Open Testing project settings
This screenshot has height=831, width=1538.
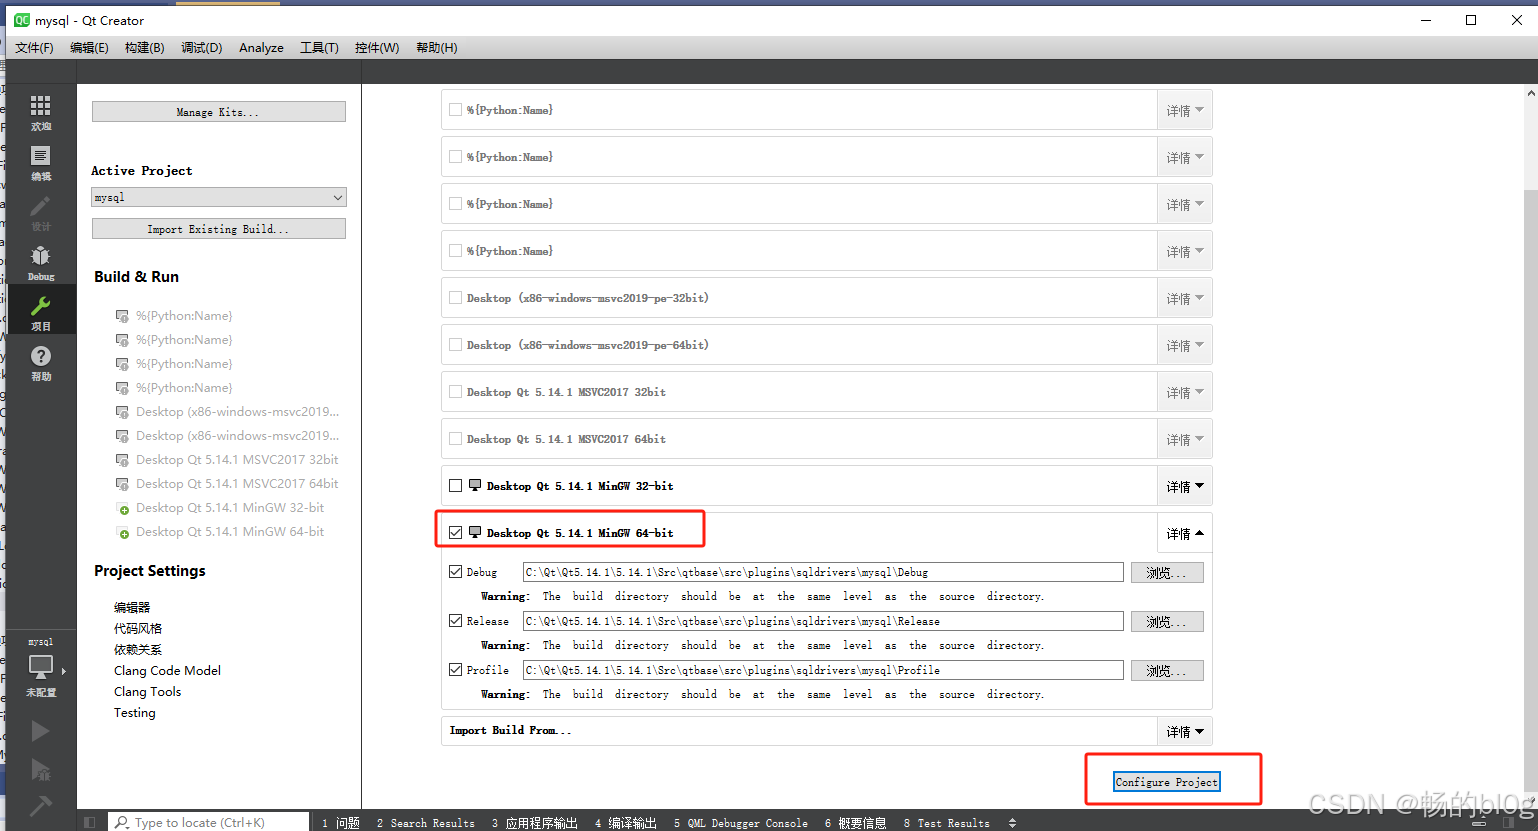134,713
